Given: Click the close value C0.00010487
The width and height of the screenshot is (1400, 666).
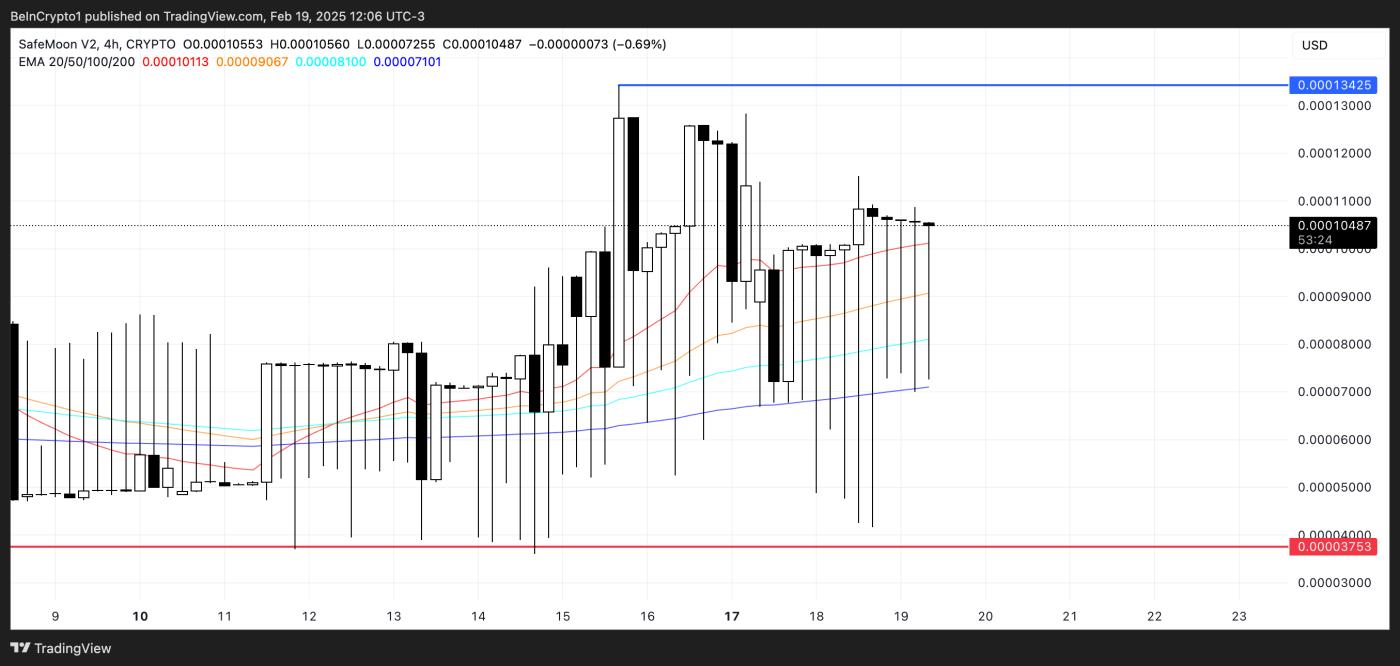Looking at the screenshot, I should [x=482, y=44].
